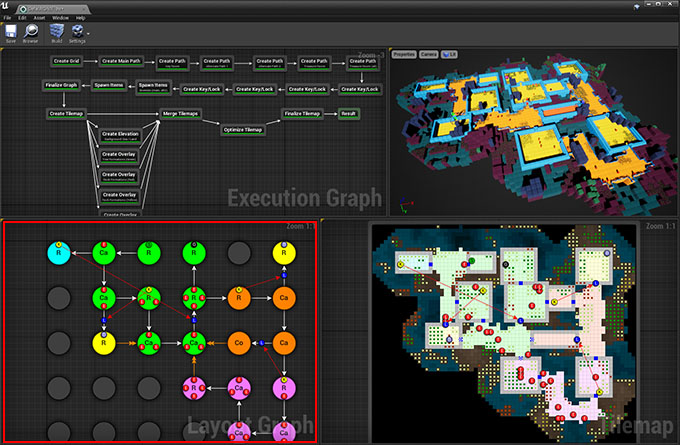Open the Lit view mode dropdown
This screenshot has width=680, height=445.
(x=449, y=55)
